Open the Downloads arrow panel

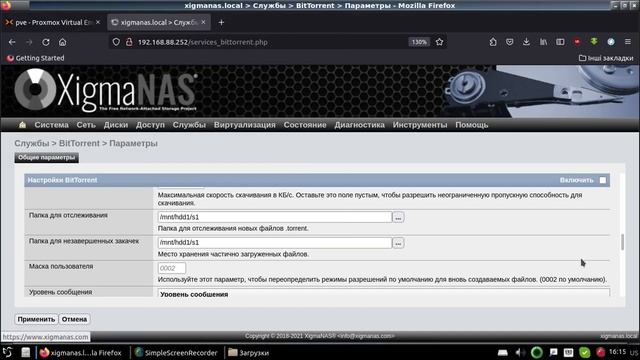527,42
